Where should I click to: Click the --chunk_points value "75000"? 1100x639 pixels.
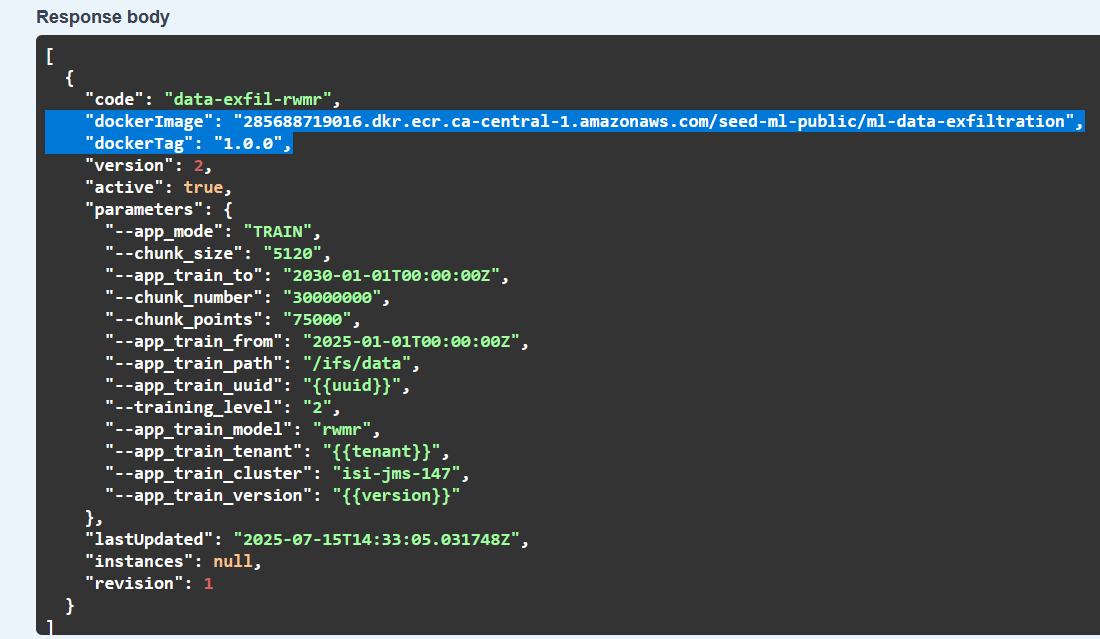click(317, 320)
